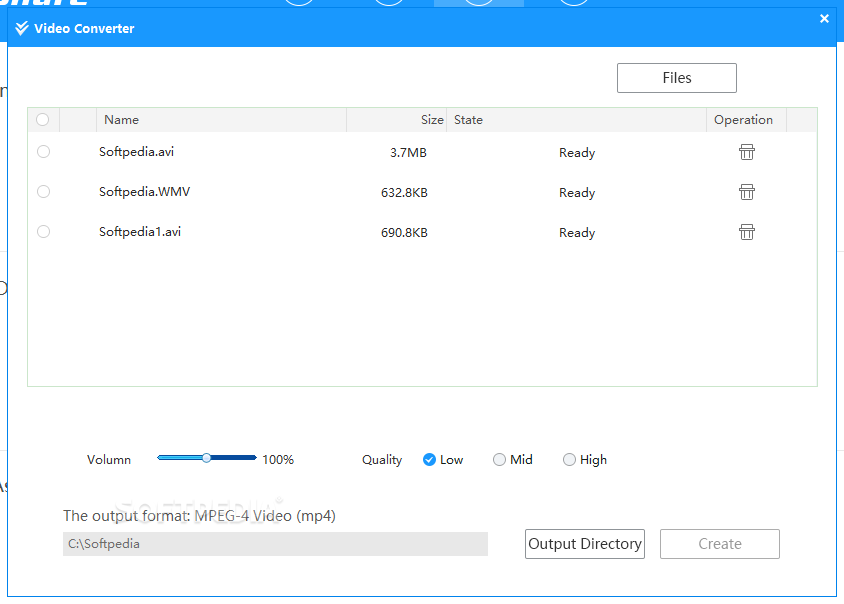Select the Softpedia.avi row checkbox
Viewport: 844px width, 604px height.
[44, 152]
